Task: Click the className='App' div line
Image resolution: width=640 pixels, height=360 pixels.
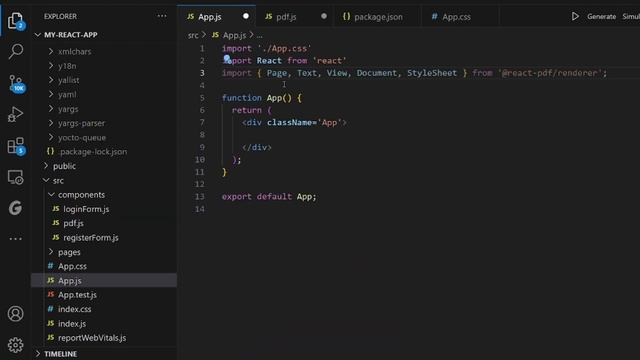Action: pyautogui.click(x=294, y=122)
